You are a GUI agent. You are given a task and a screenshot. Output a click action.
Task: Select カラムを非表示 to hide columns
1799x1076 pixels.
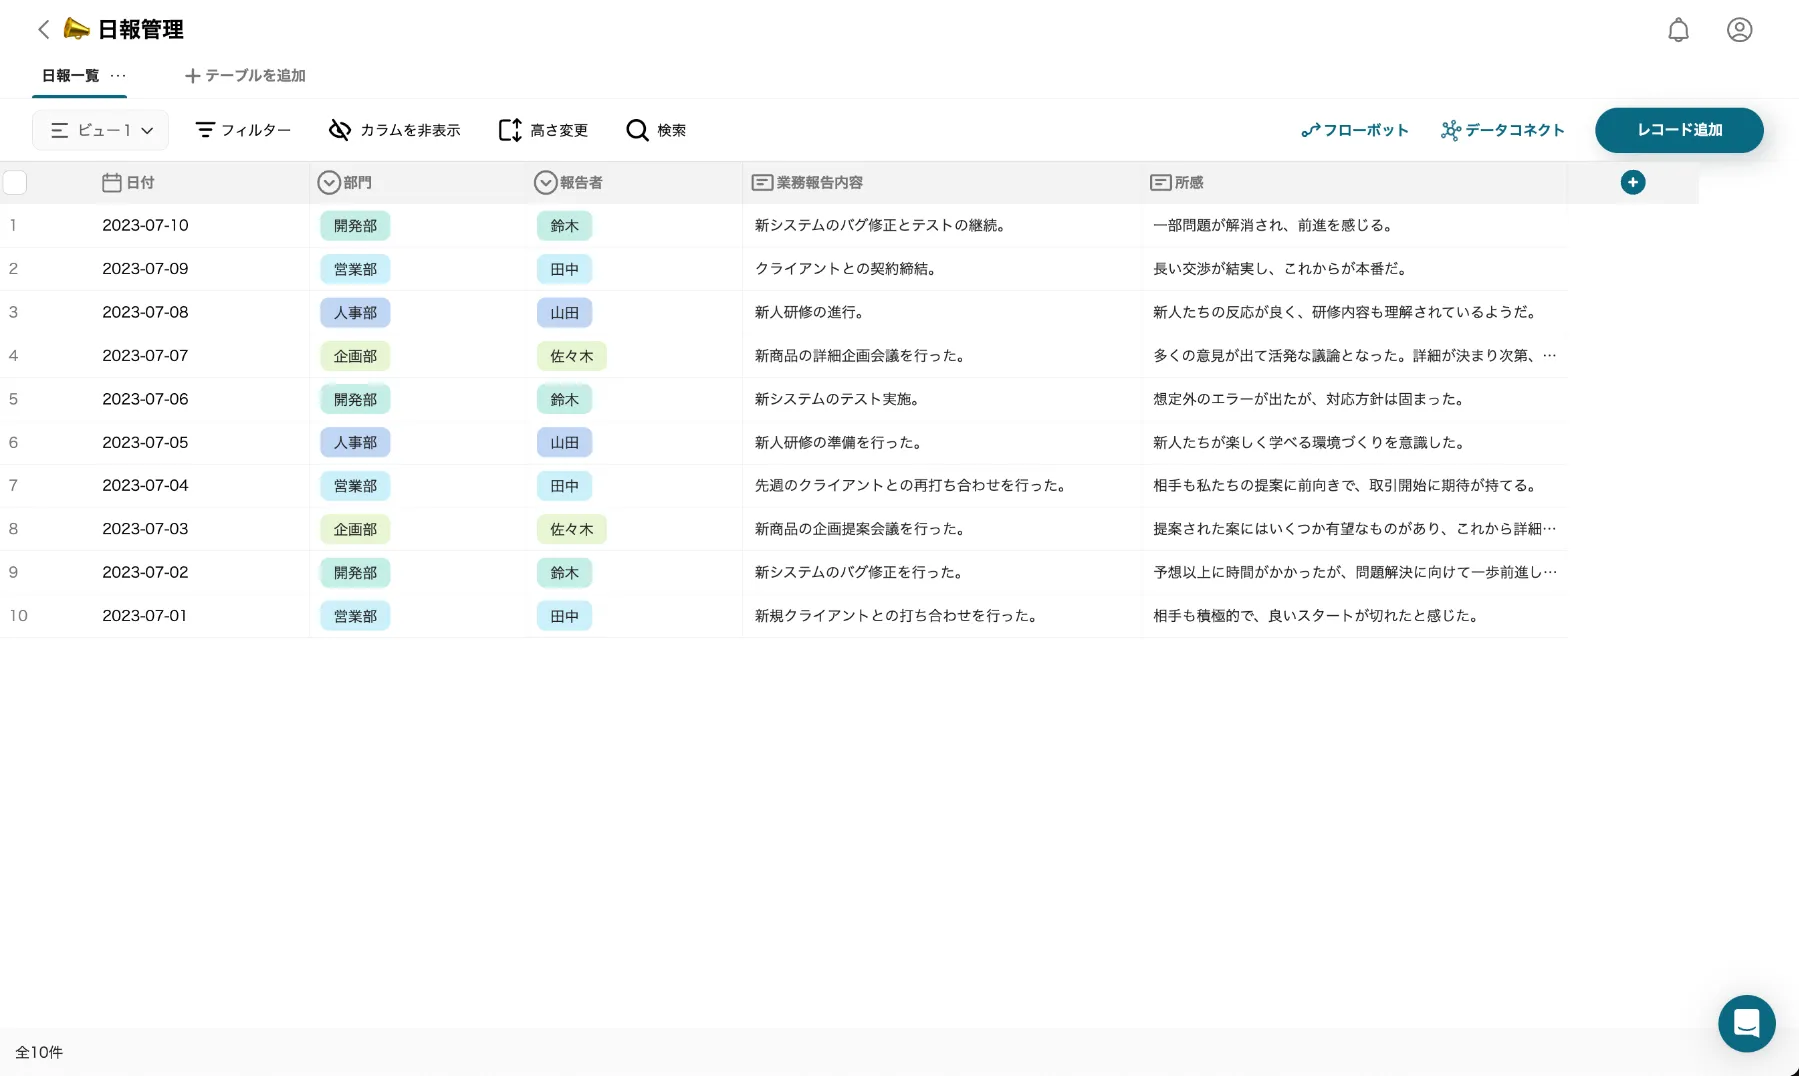pyautogui.click(x=394, y=130)
